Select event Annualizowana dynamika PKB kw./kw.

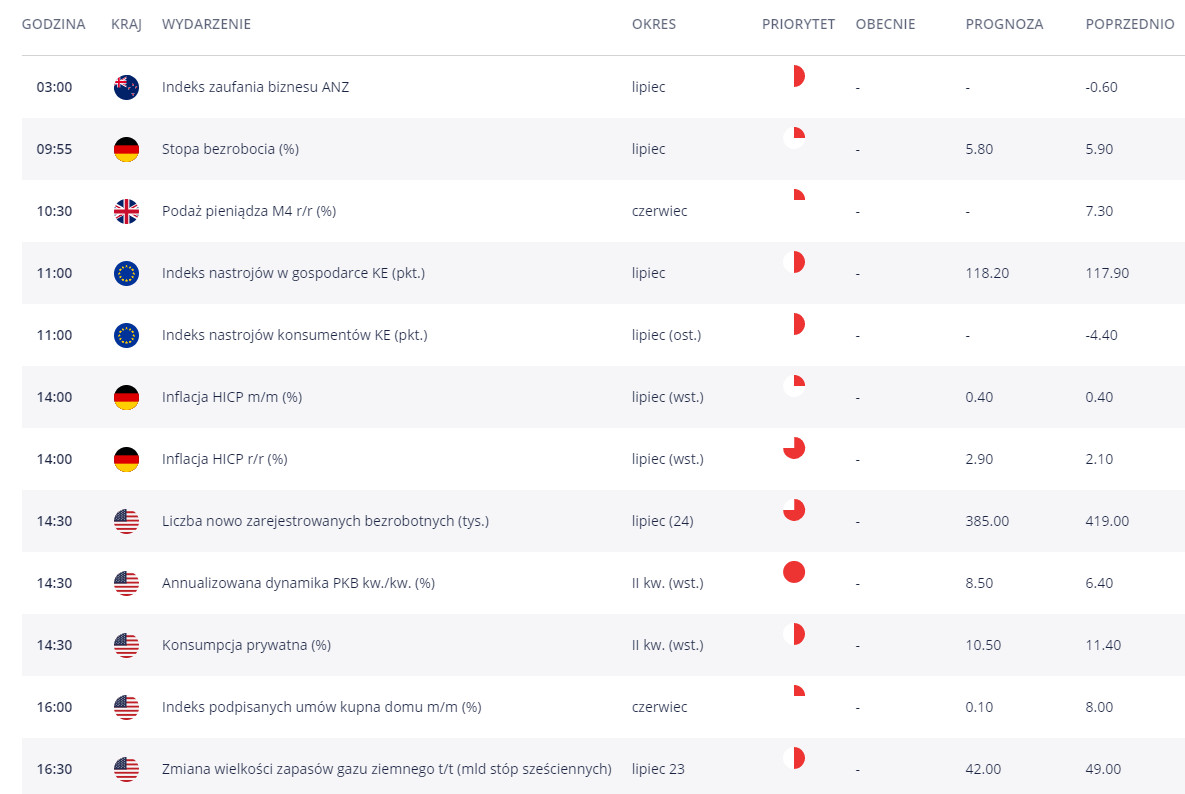pos(299,582)
